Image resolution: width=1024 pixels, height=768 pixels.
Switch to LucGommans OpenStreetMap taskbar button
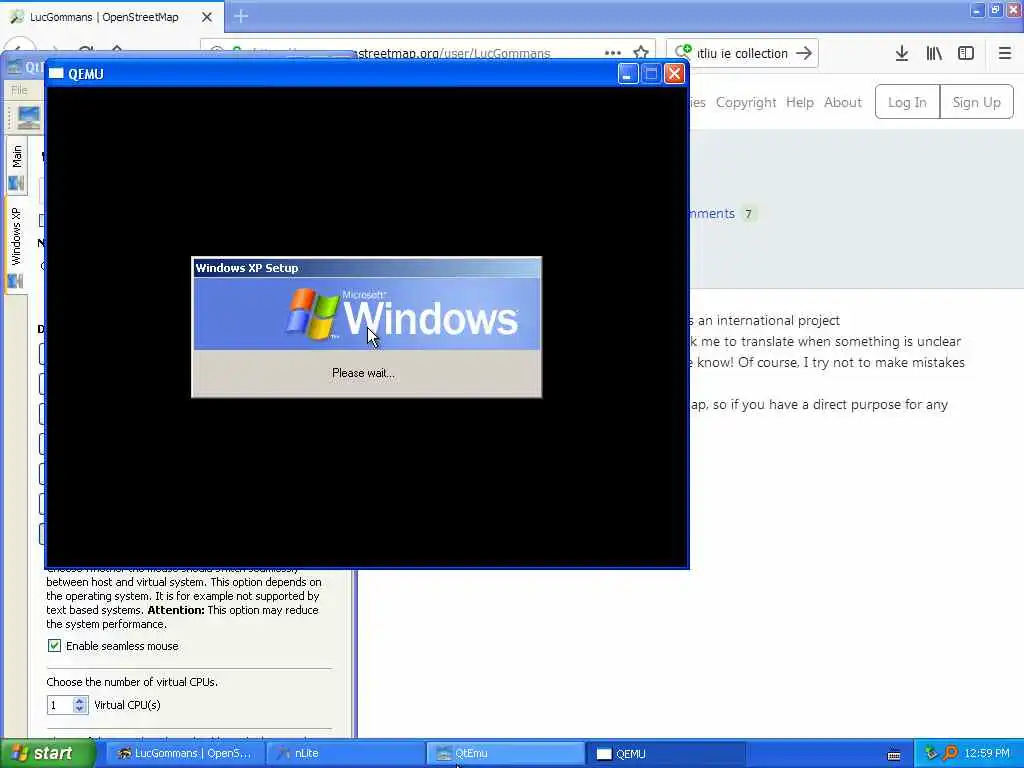point(185,754)
